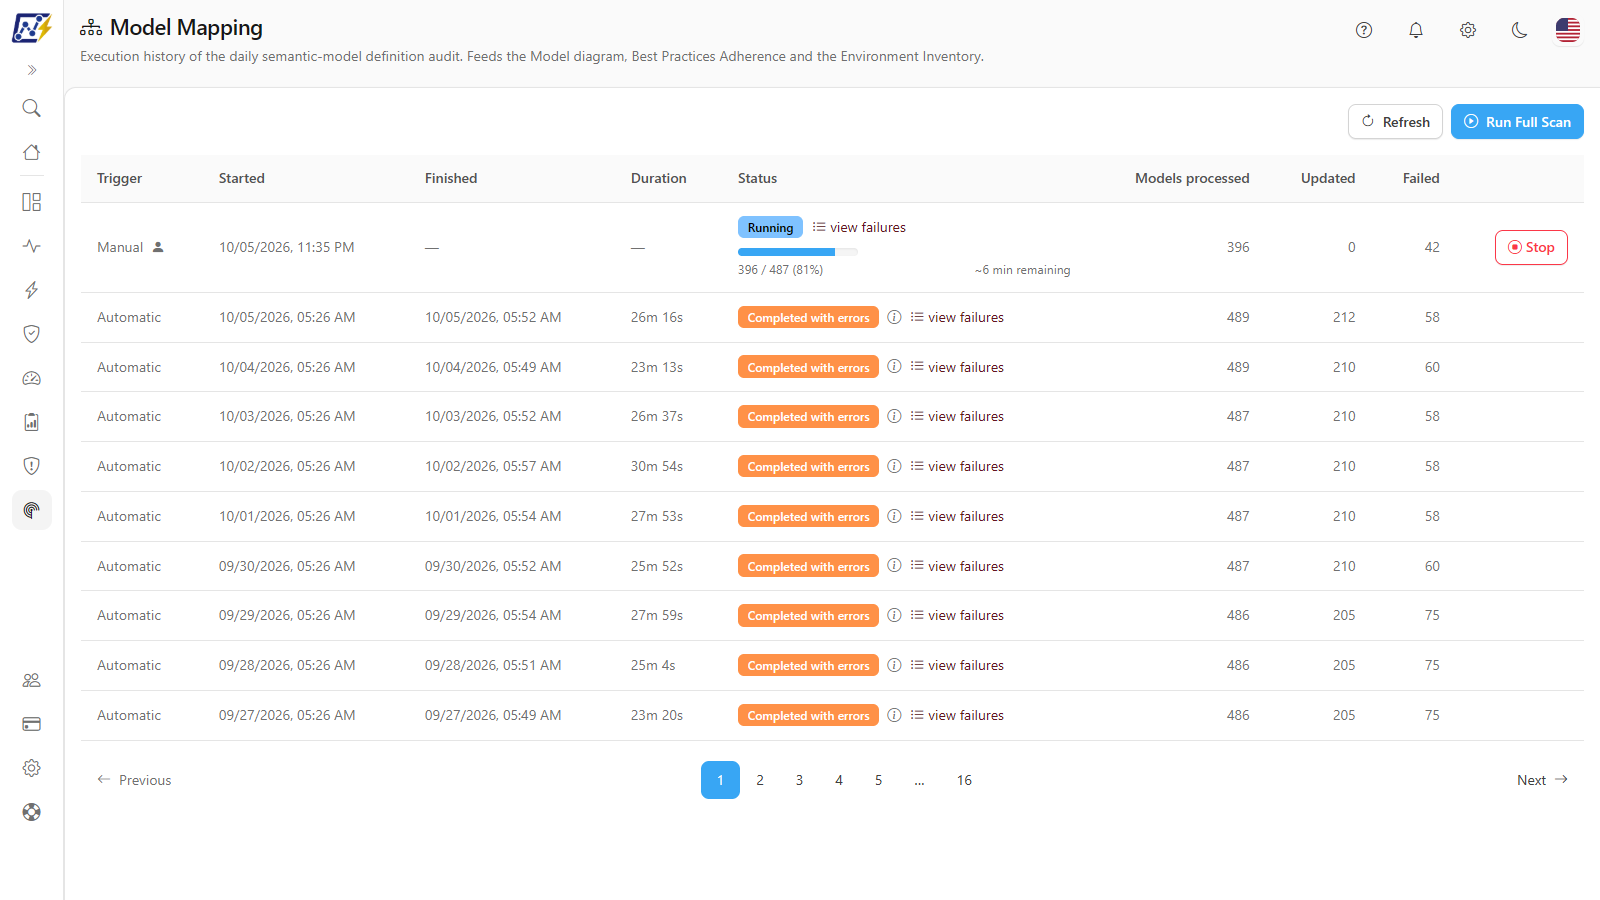Open the US flag language selector
The width and height of the screenshot is (1600, 900).
(1568, 30)
